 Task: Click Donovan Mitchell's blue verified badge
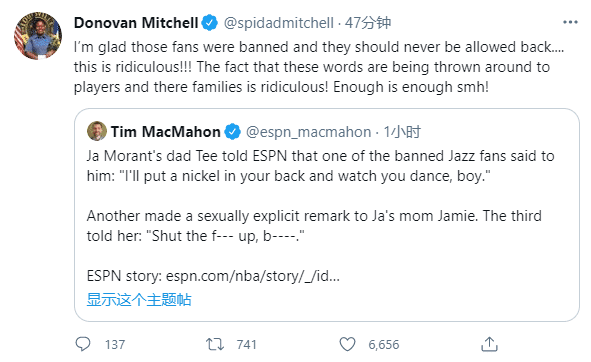(210, 23)
